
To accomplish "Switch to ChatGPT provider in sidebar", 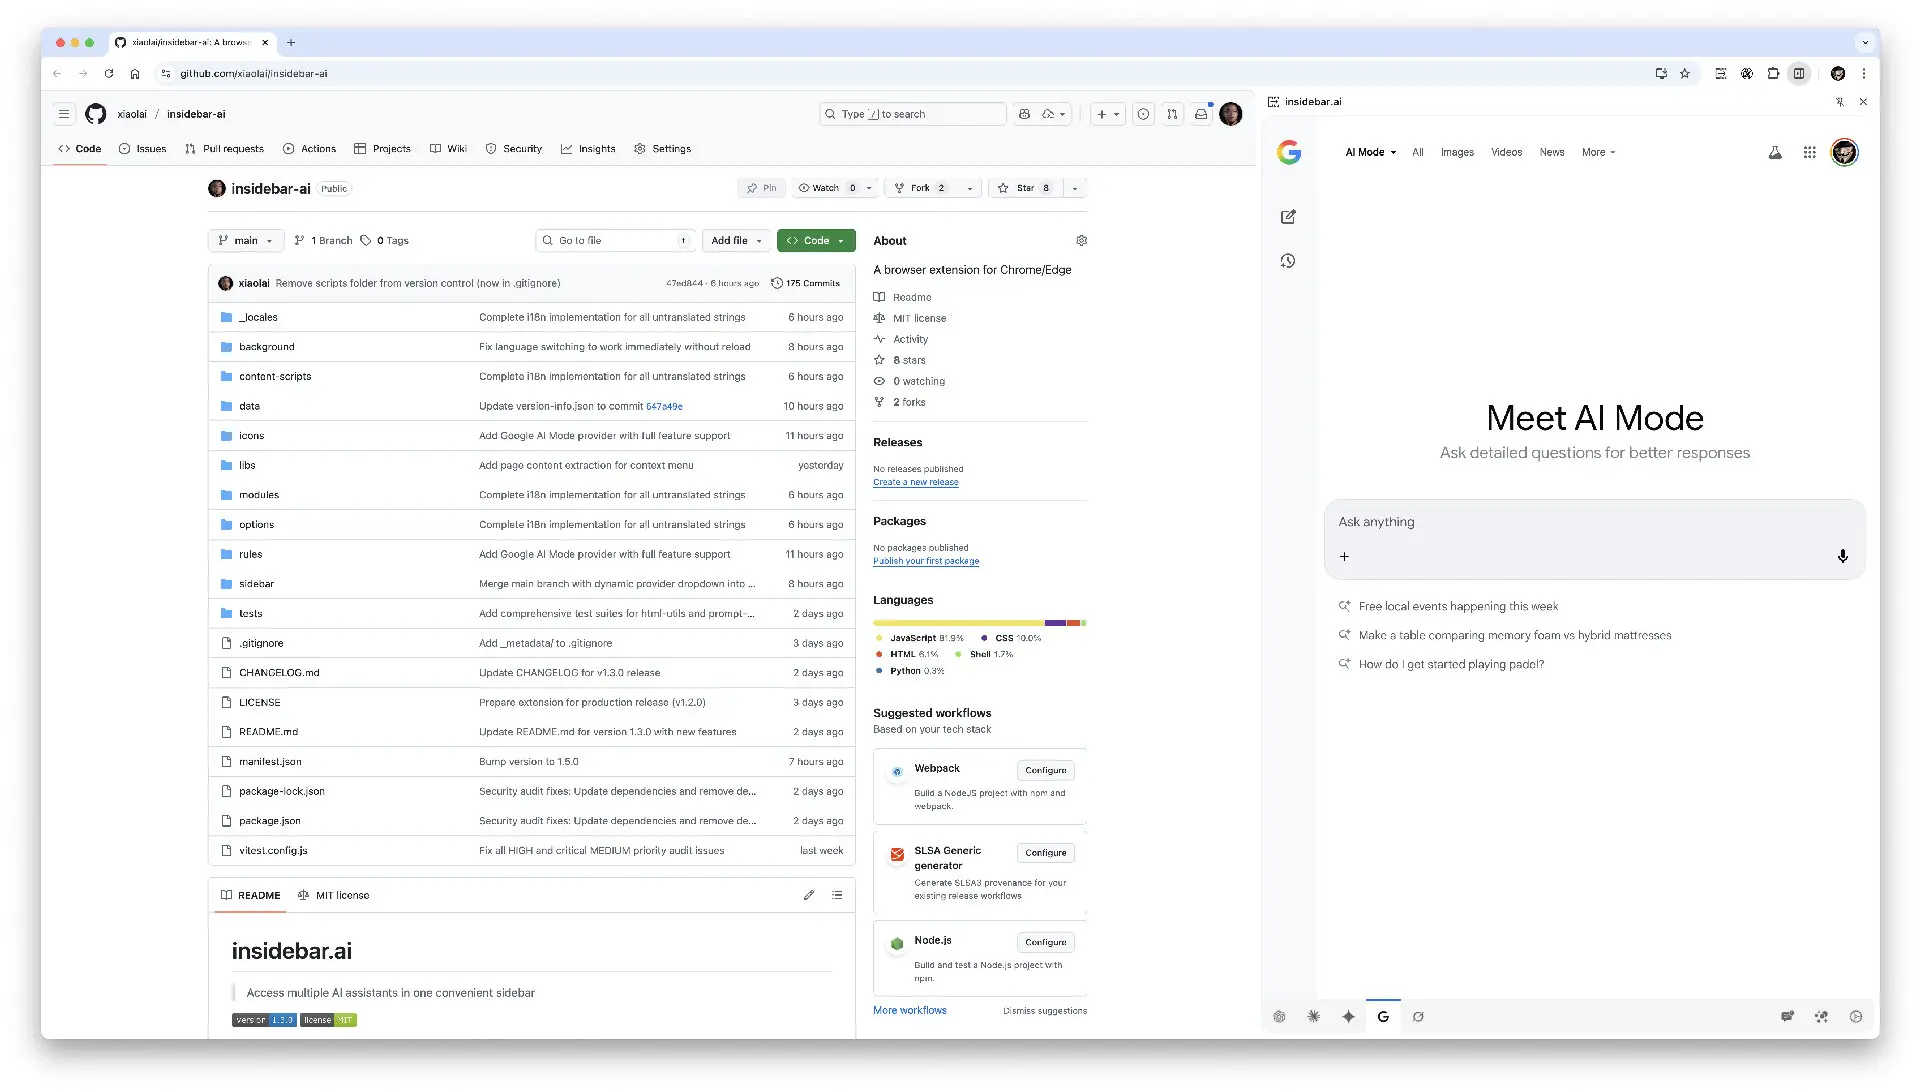I will coord(1279,1017).
